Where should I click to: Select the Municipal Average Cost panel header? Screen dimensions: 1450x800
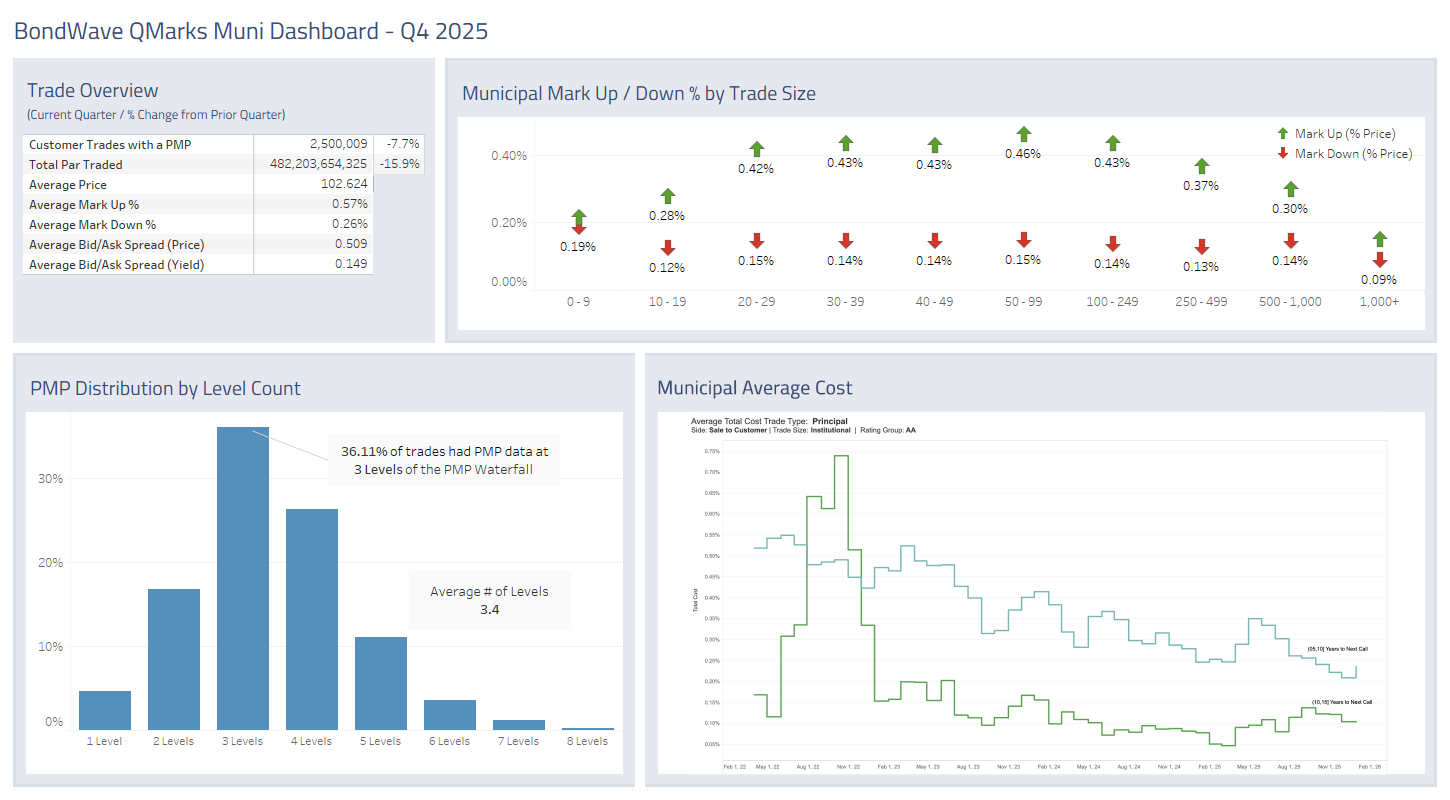pyautogui.click(x=755, y=387)
